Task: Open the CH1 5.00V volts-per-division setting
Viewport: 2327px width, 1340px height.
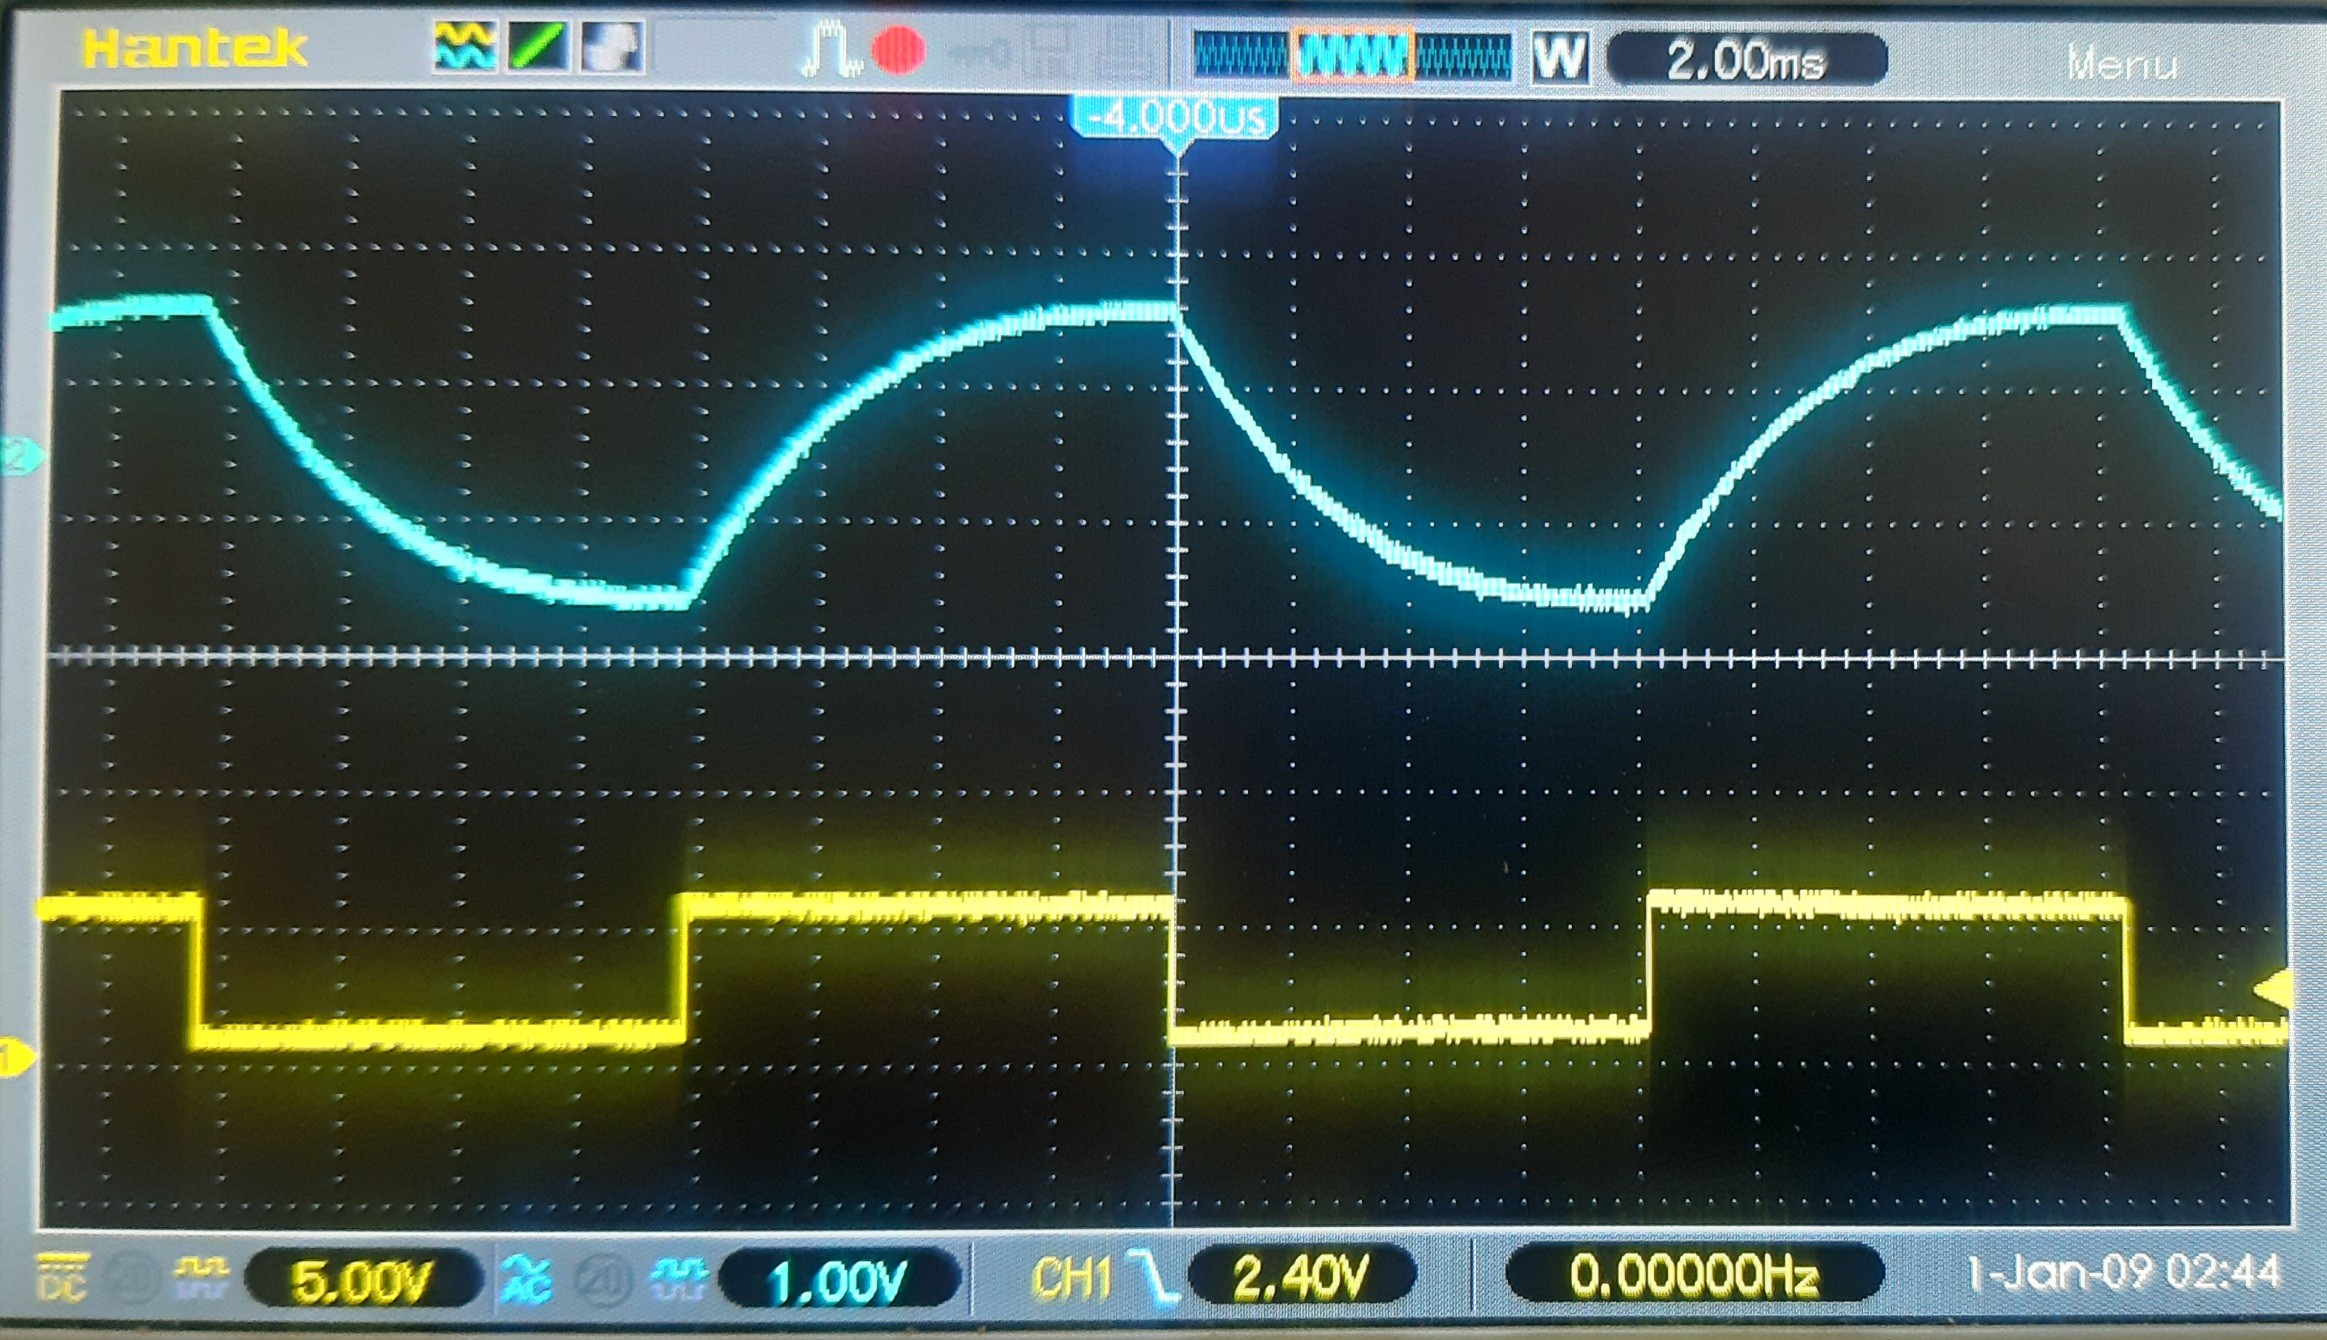Action: [361, 1279]
